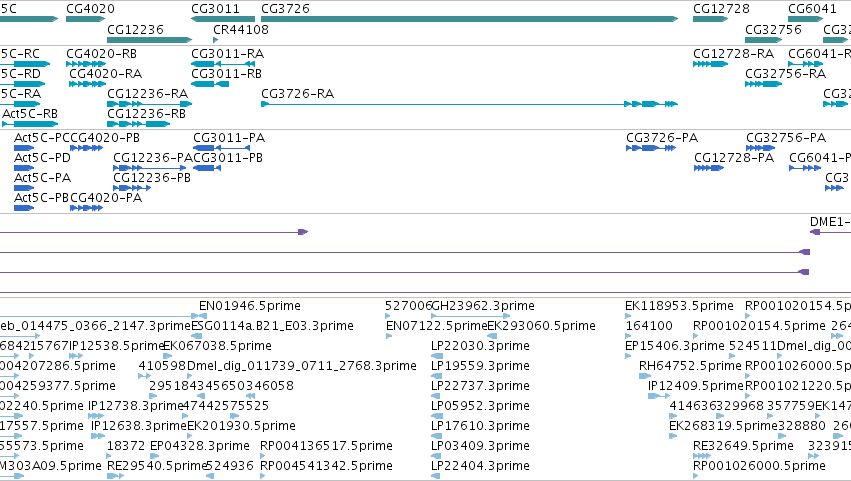Select EST EP04328.3prime
Image resolution: width=851 pixels, height=481 pixels.
(x=200, y=446)
